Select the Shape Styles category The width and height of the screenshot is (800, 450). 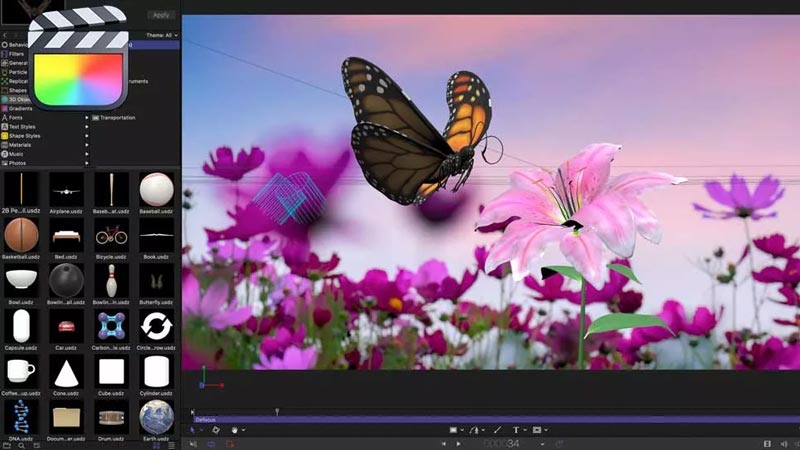[24, 136]
